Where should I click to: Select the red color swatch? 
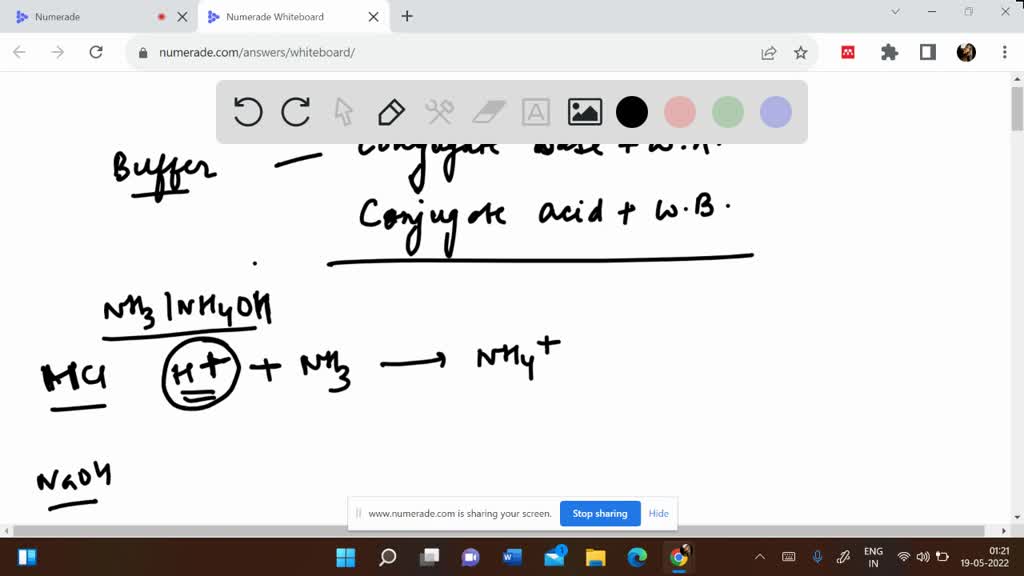point(680,112)
